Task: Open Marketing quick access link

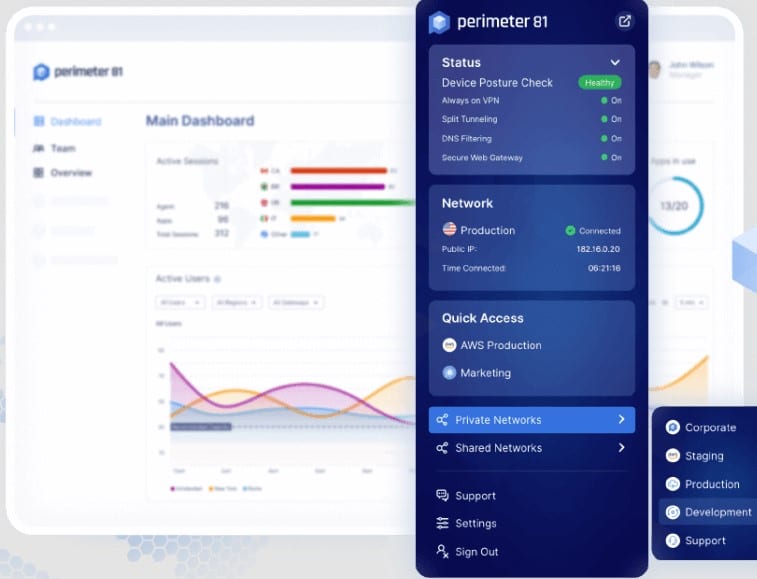Action: (486, 373)
